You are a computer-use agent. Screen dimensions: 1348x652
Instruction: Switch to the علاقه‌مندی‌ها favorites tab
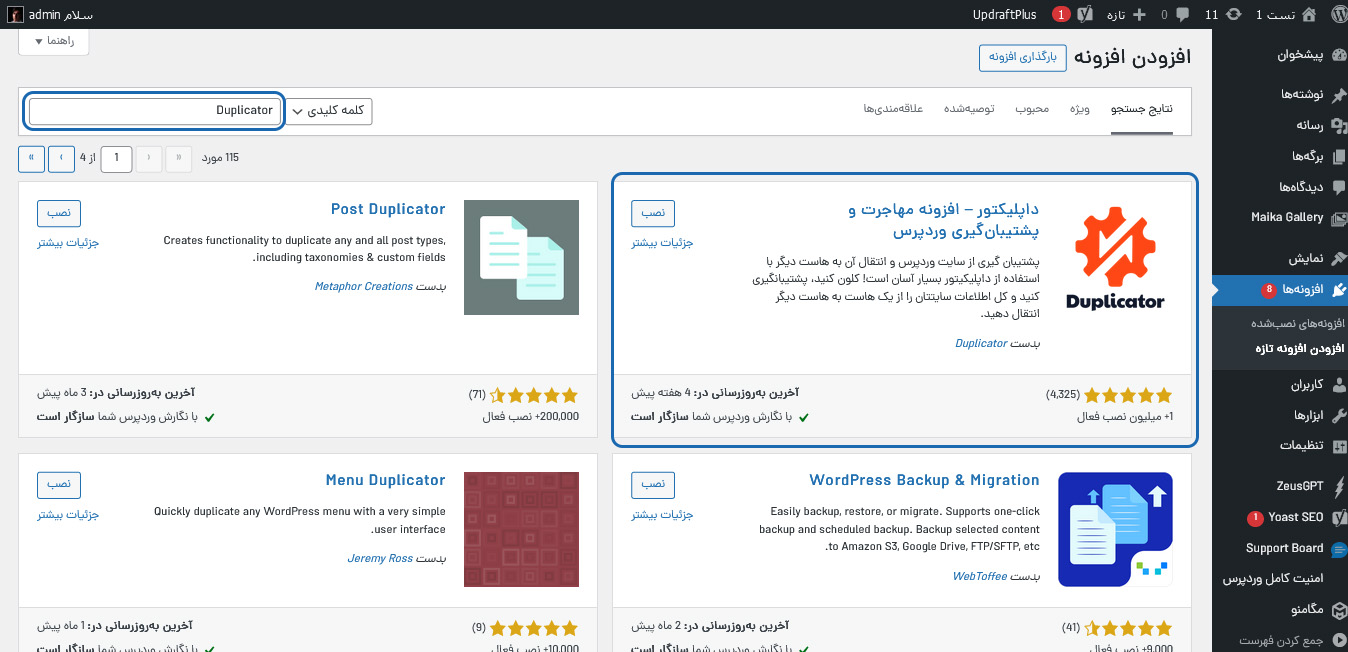893,109
